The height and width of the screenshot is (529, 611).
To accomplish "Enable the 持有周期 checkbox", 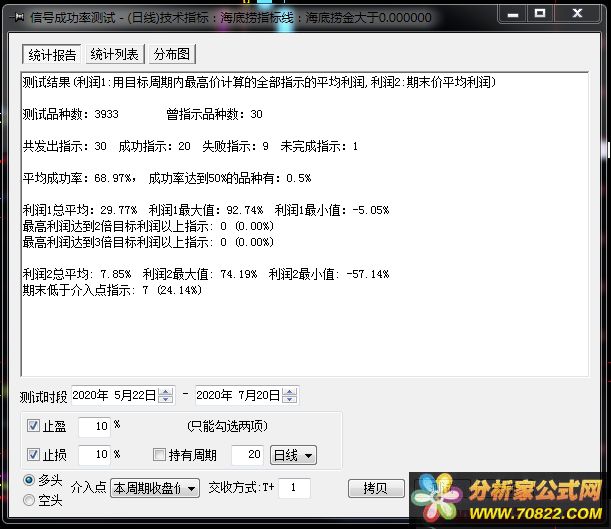I will pos(159,454).
